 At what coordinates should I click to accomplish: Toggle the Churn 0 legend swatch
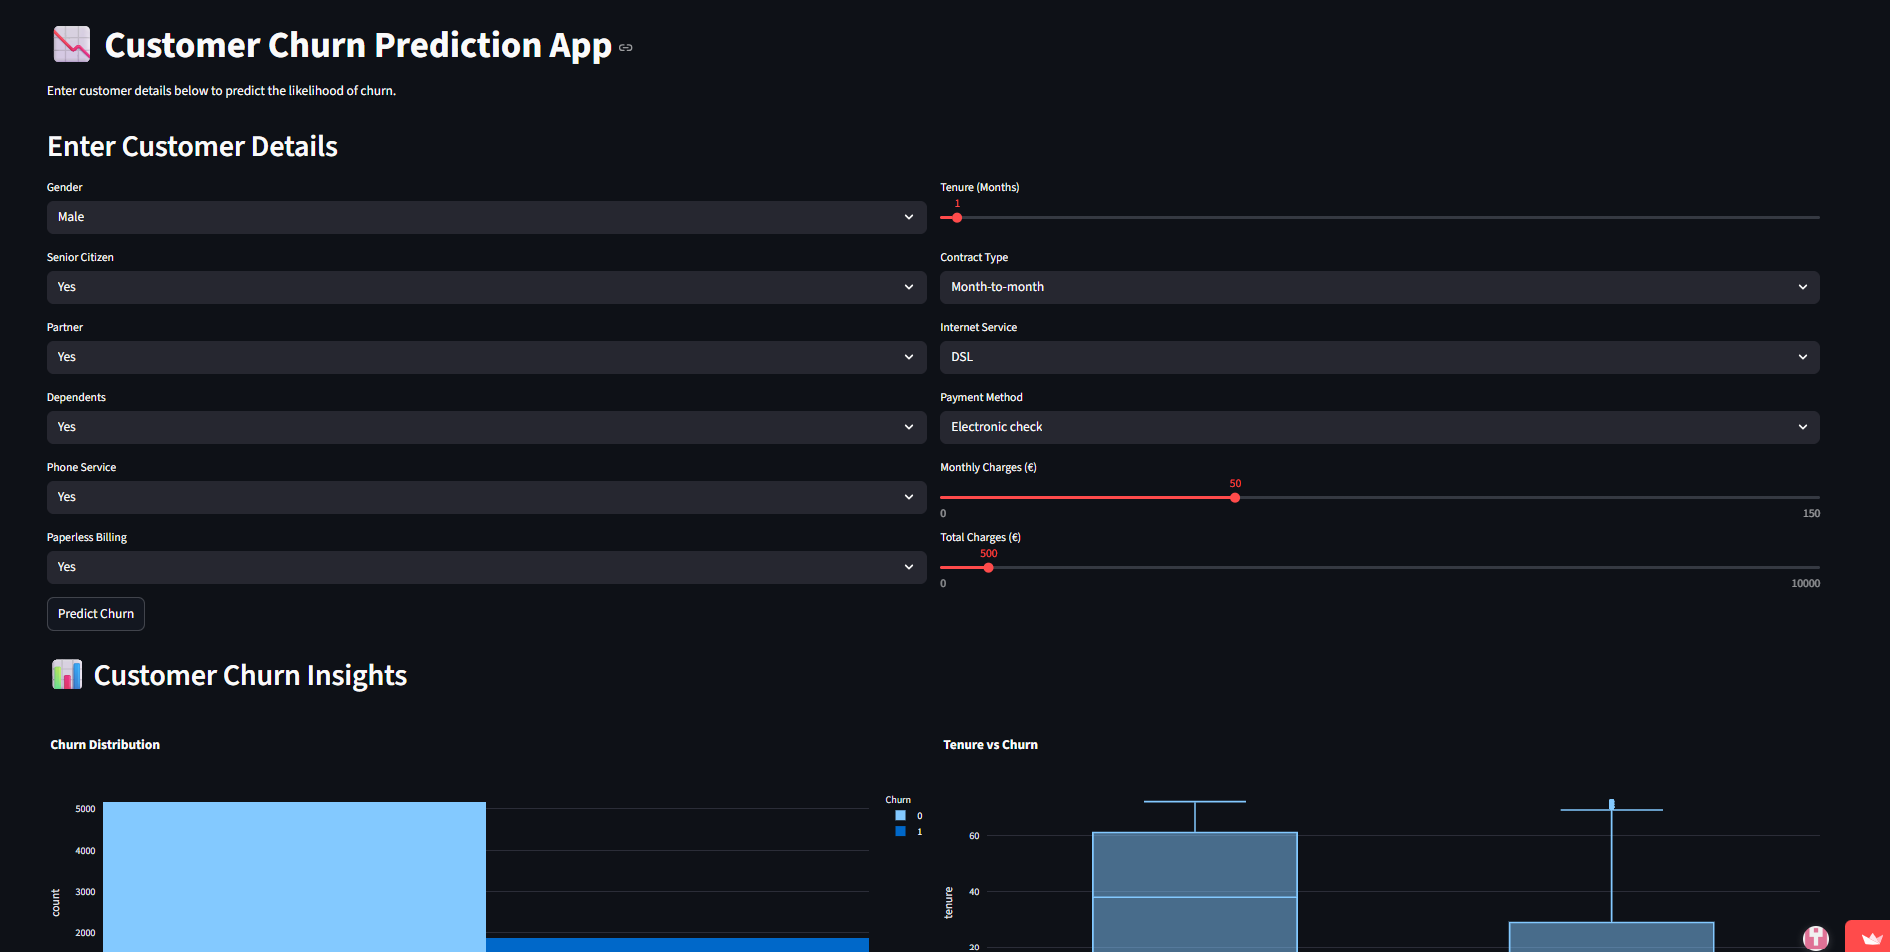[x=900, y=816]
